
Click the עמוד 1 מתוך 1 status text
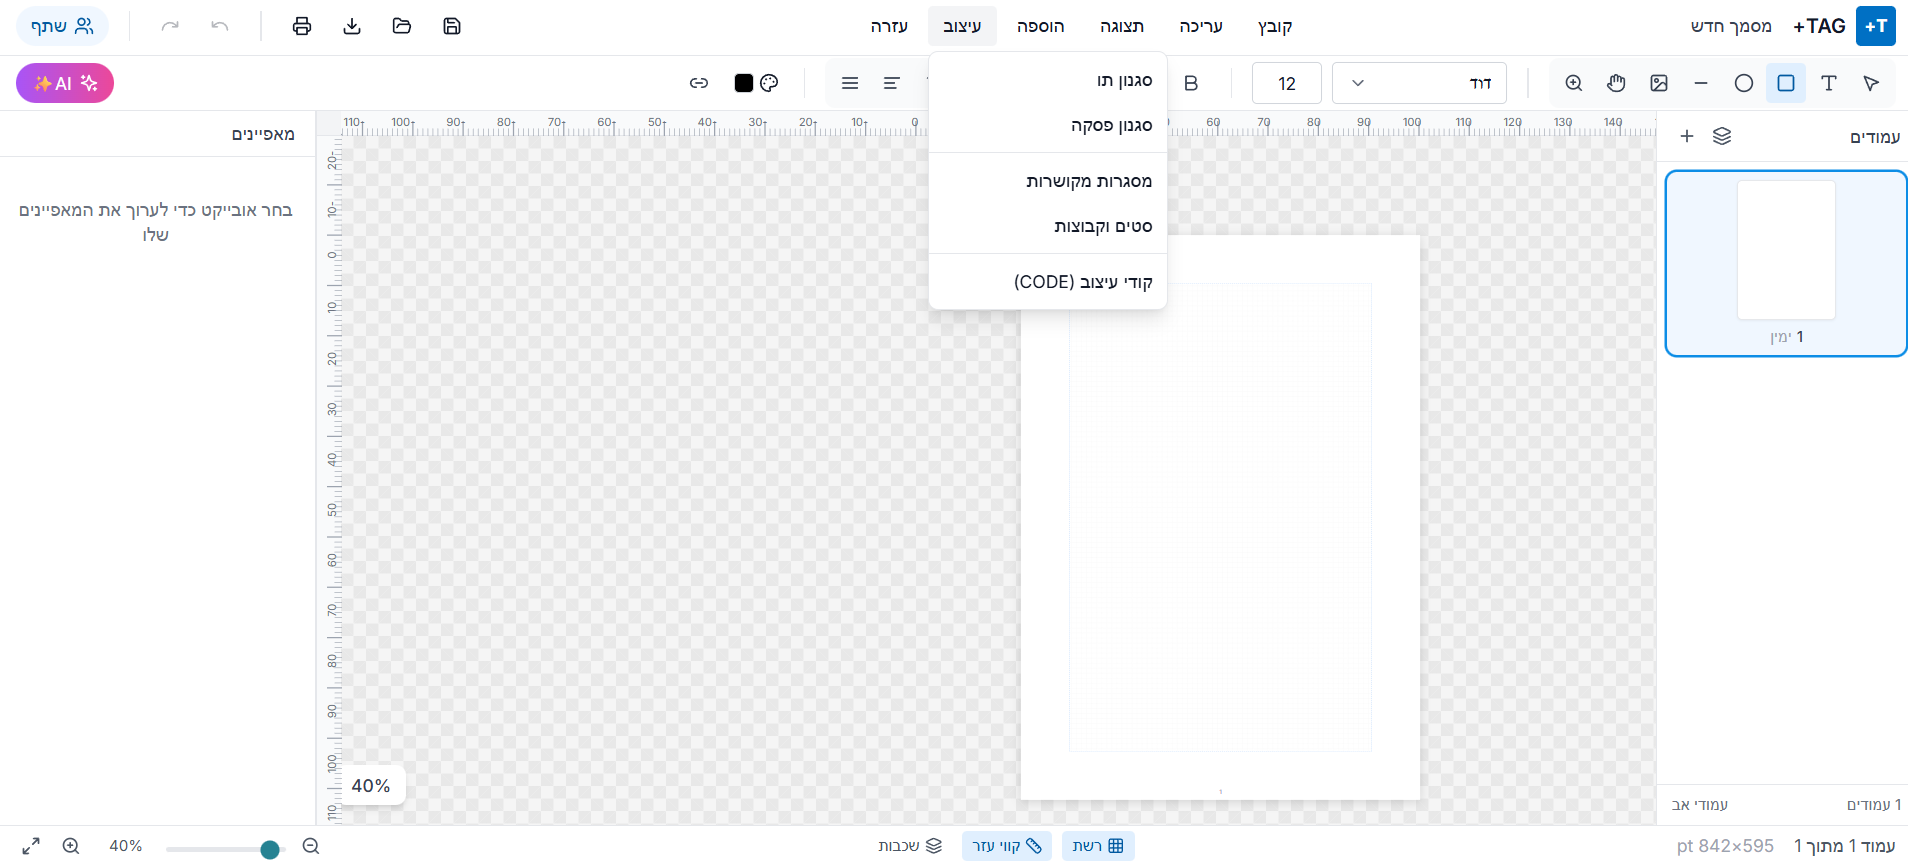(x=1845, y=846)
